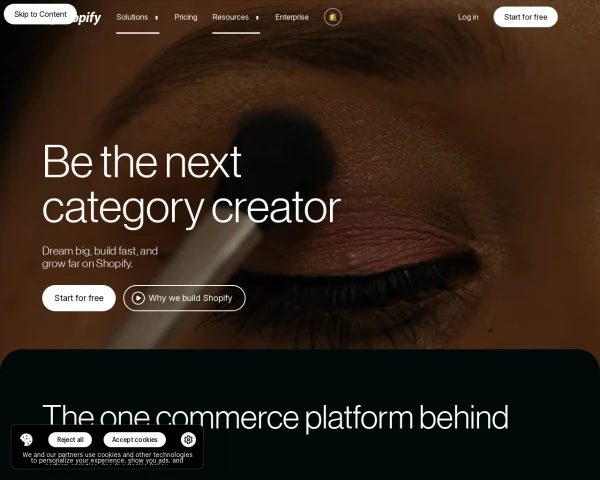Viewport: 600px width, 480px height.
Task: Click the cookie policy text in banner
Action: pos(107,458)
